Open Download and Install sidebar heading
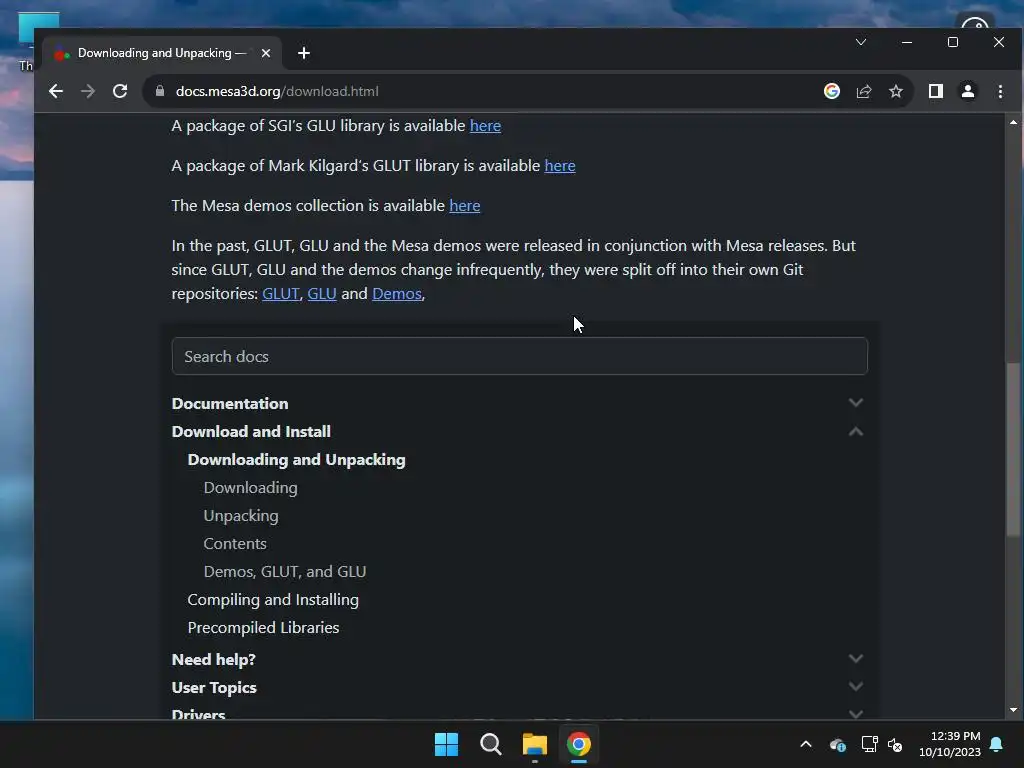The width and height of the screenshot is (1024, 768). coord(251,432)
